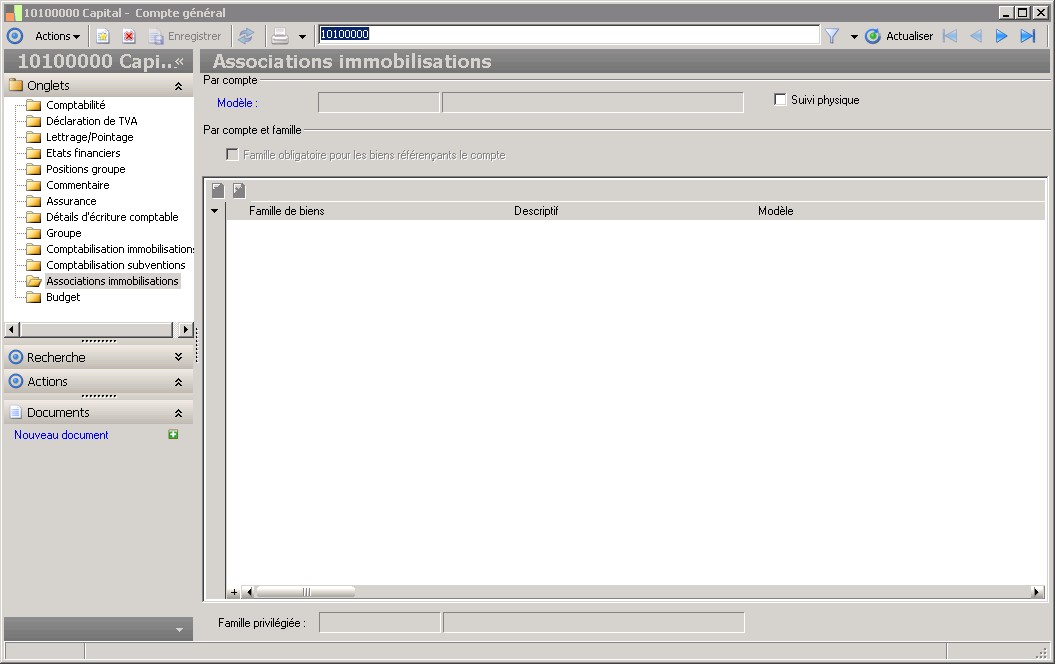Open the Comptabilisation immobilisations tab
This screenshot has height=664, width=1055.
click(120, 249)
